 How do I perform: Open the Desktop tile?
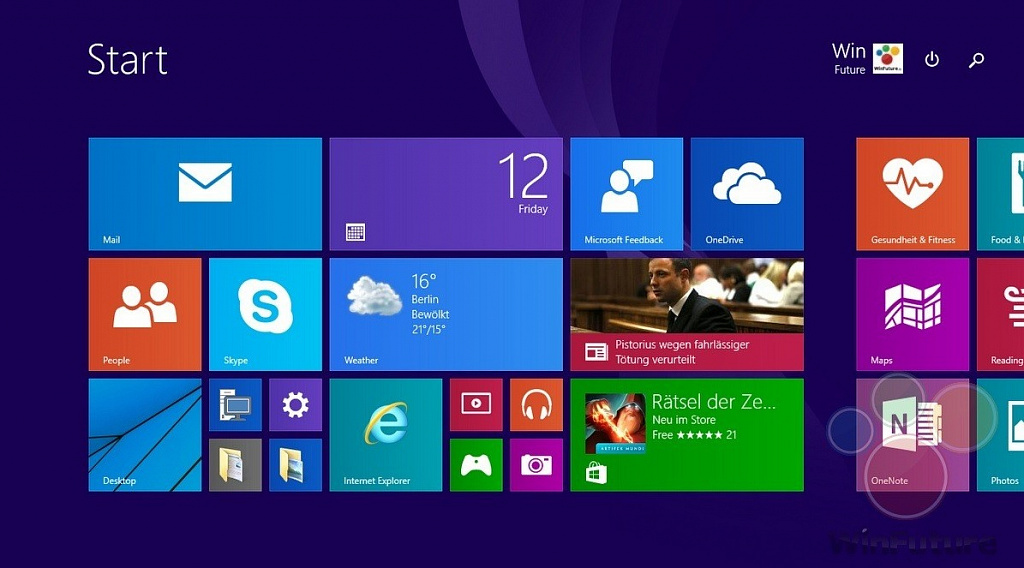[145, 435]
